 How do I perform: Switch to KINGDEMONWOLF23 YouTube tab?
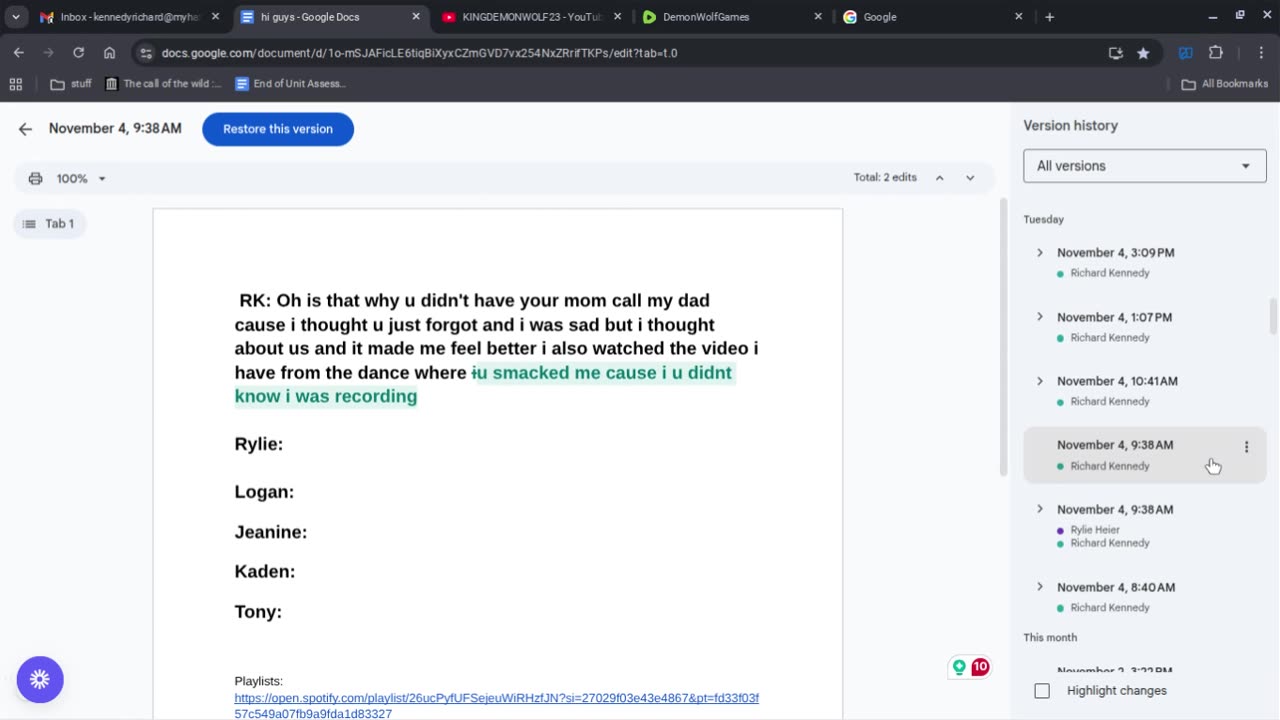[530, 17]
